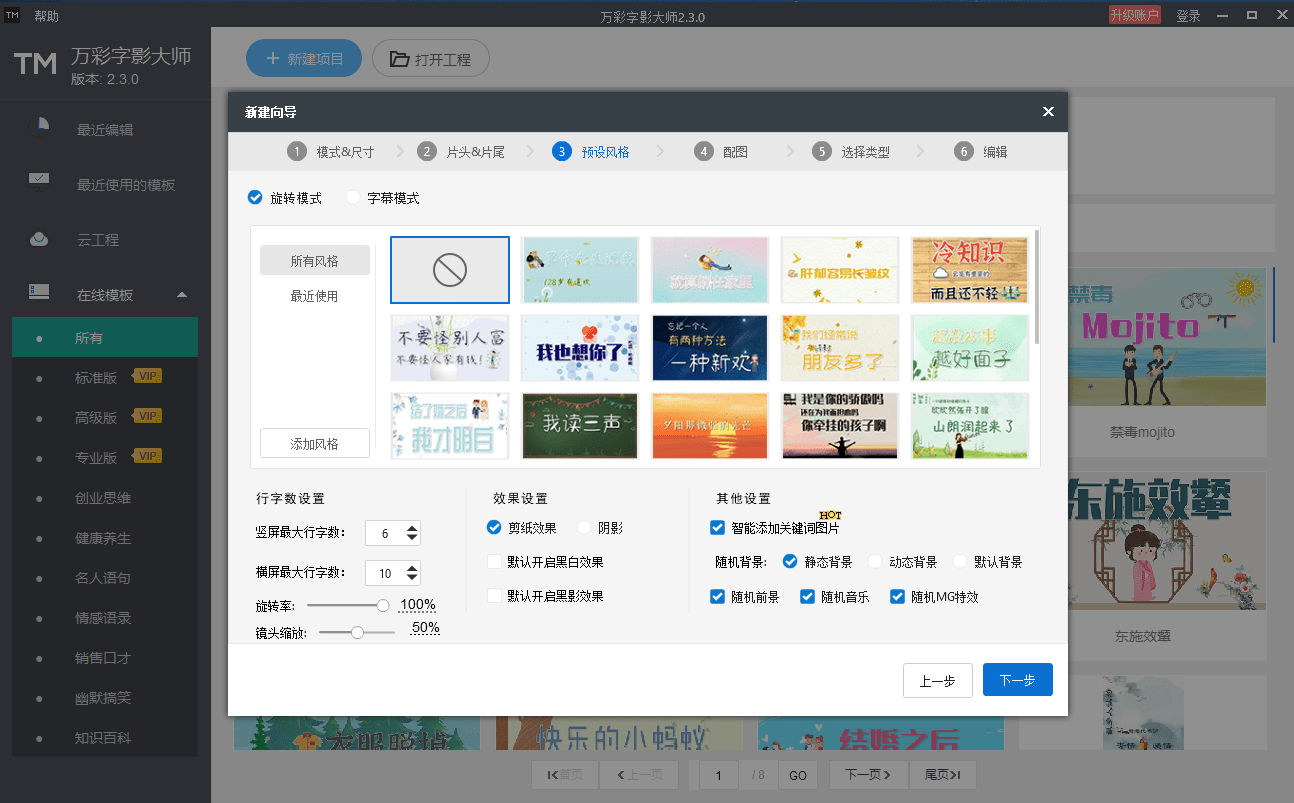Click the Next step button

pyautogui.click(x=1017, y=680)
